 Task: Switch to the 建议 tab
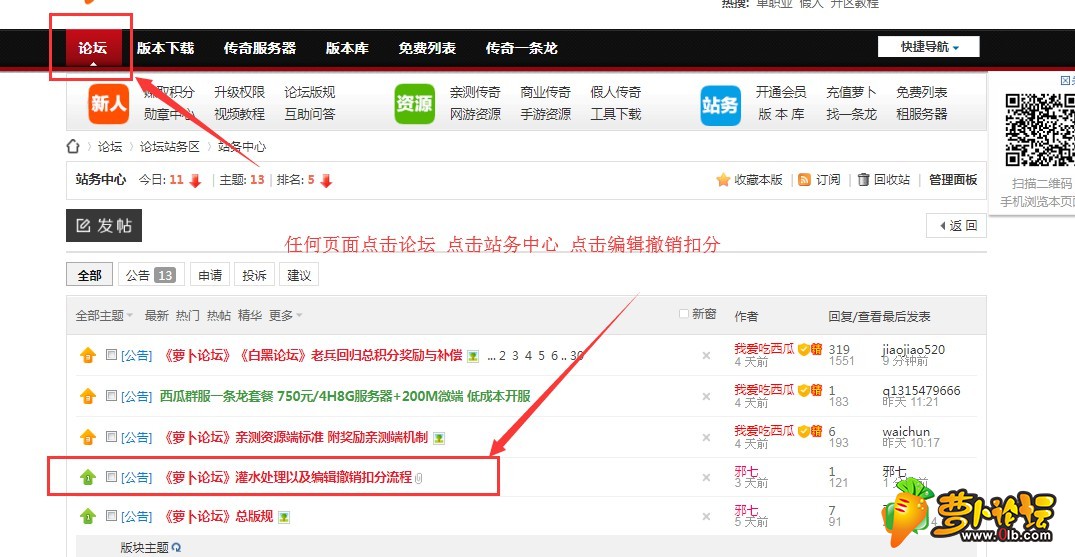pyautogui.click(x=299, y=275)
